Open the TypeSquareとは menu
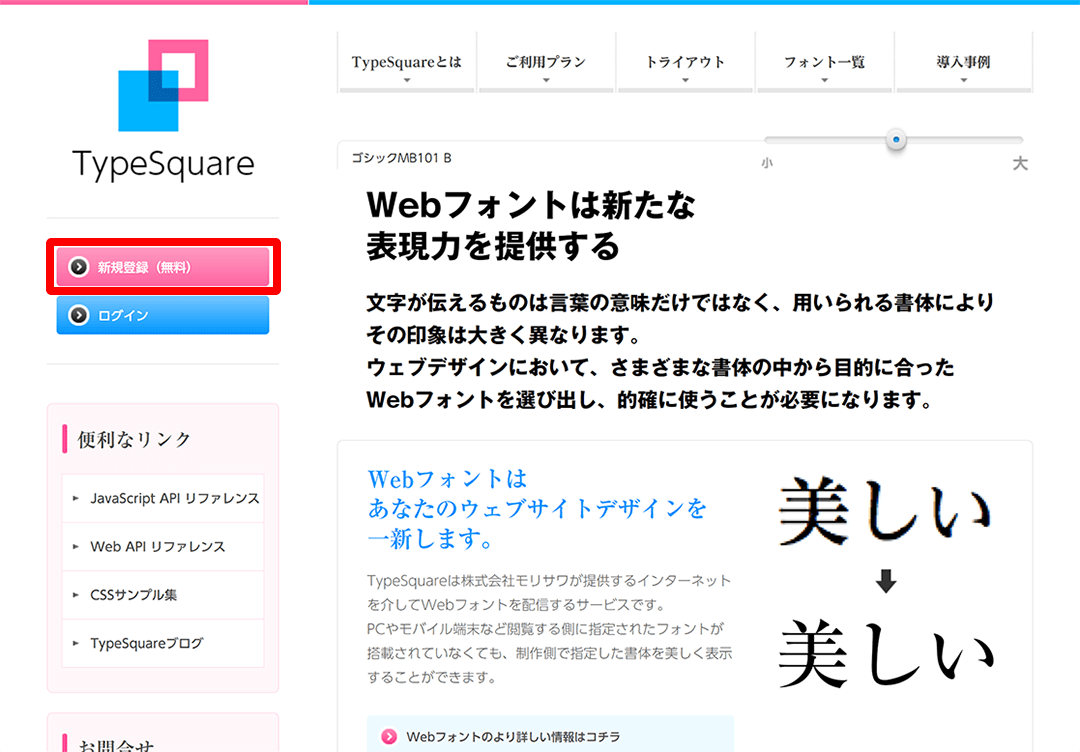Viewport: 1080px width, 752px height. pos(406,62)
